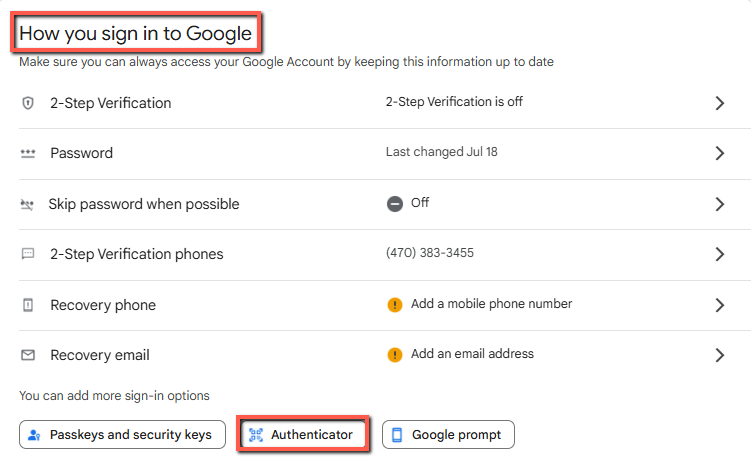Expand the Skip password when possible chevron
Viewport: 751px width, 467px height.
pos(719,204)
